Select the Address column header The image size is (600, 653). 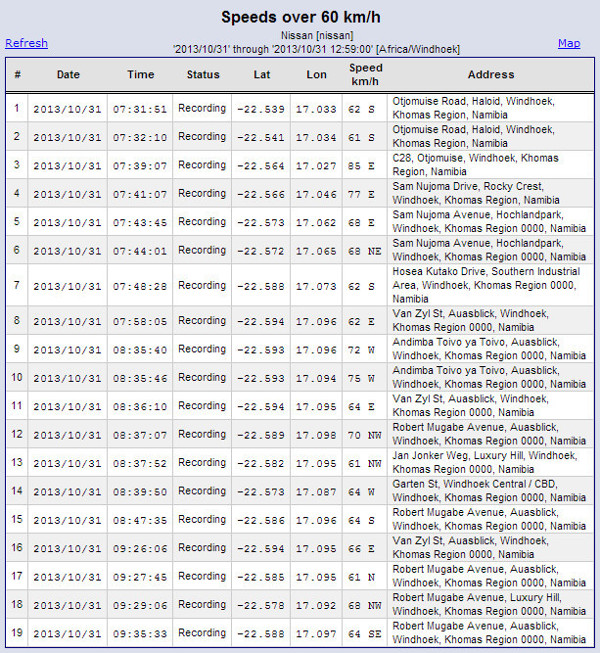(x=490, y=75)
